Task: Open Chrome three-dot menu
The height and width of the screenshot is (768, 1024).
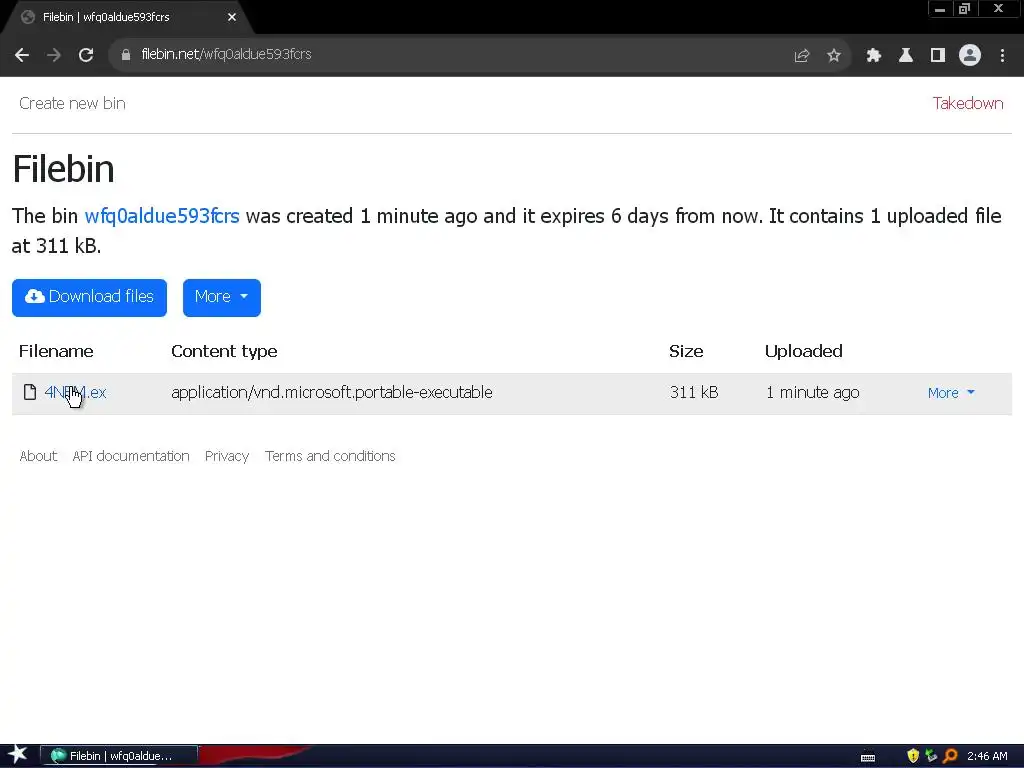Action: point(1002,56)
